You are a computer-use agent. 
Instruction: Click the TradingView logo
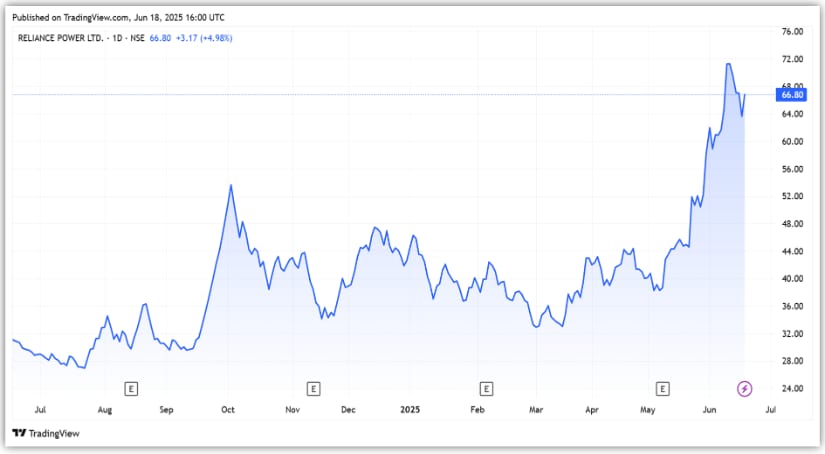[46, 433]
